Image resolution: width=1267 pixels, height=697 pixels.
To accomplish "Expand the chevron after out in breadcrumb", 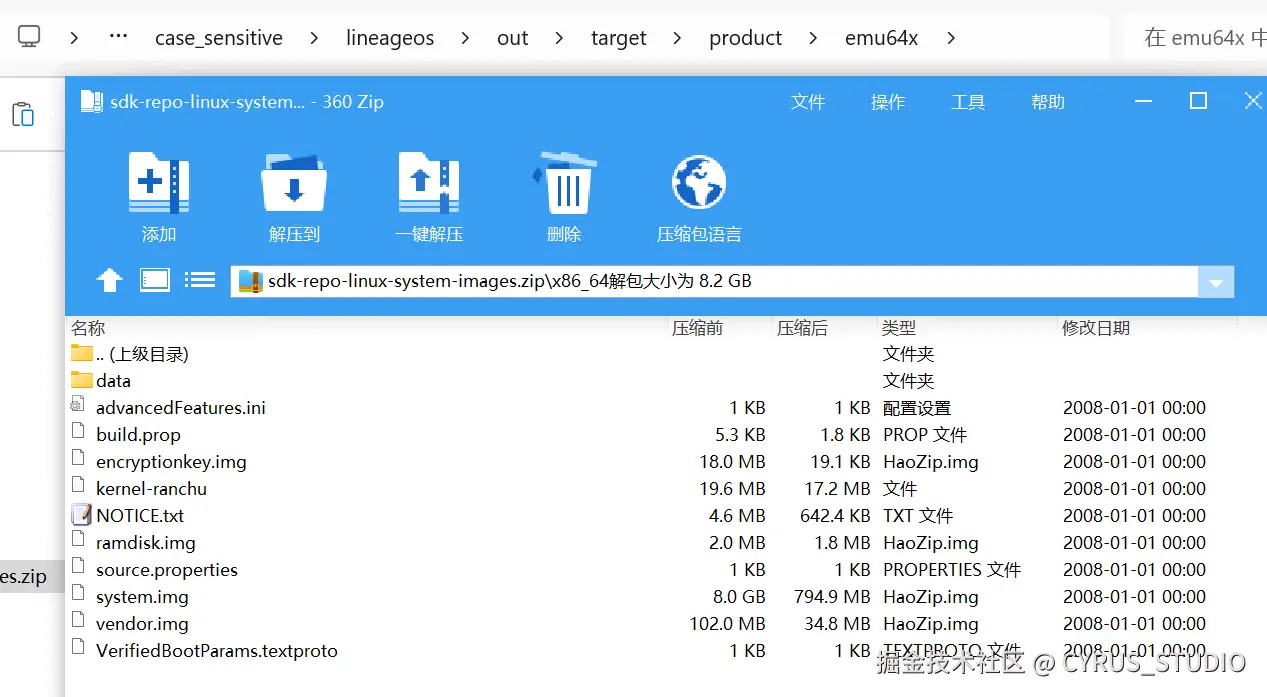I will [x=559, y=38].
